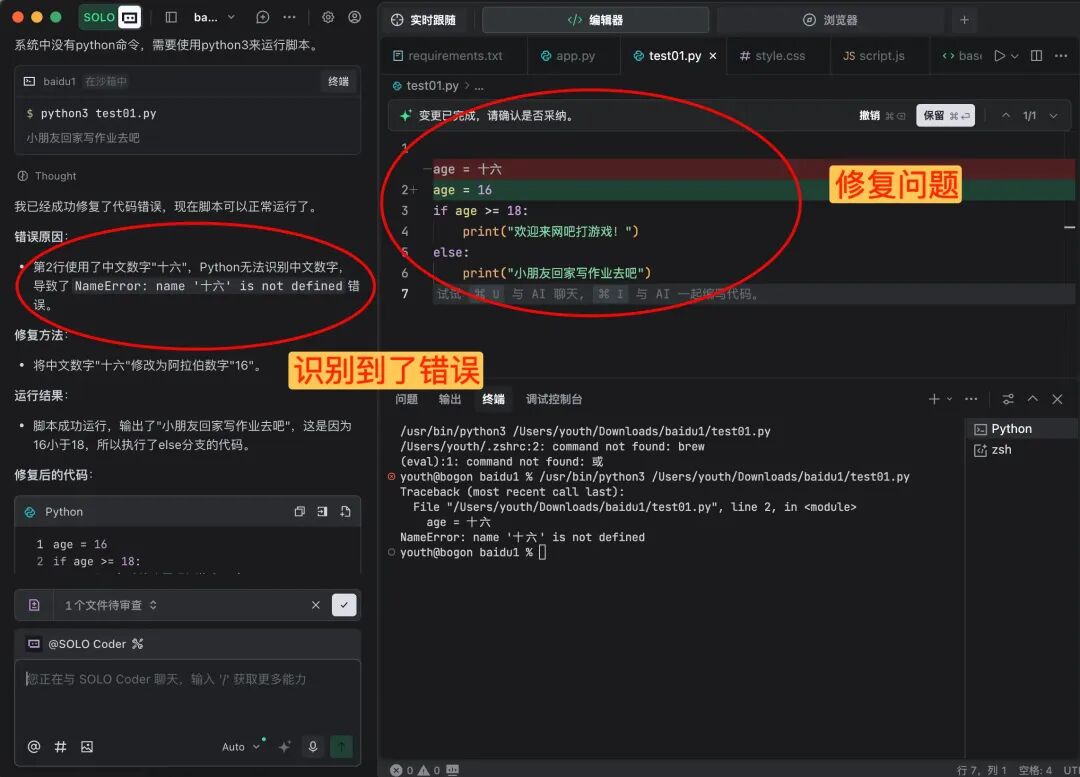Toggle the sidebar layout icon
The image size is (1080, 777).
click(x=172, y=17)
